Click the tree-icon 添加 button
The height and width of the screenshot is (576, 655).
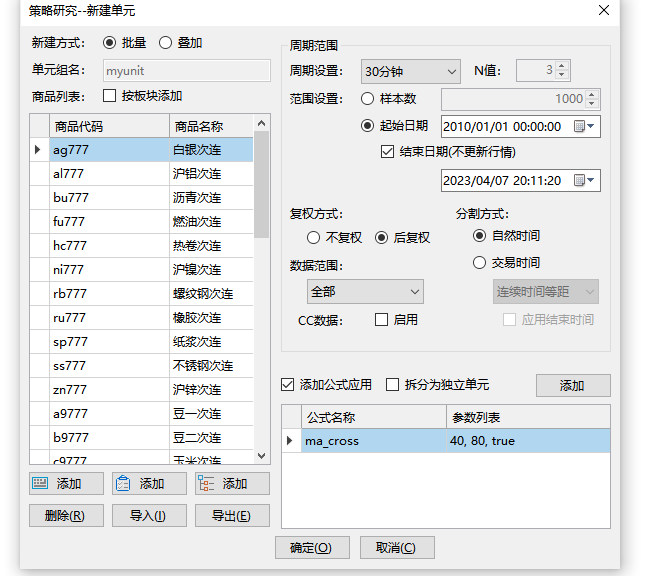[x=232, y=484]
